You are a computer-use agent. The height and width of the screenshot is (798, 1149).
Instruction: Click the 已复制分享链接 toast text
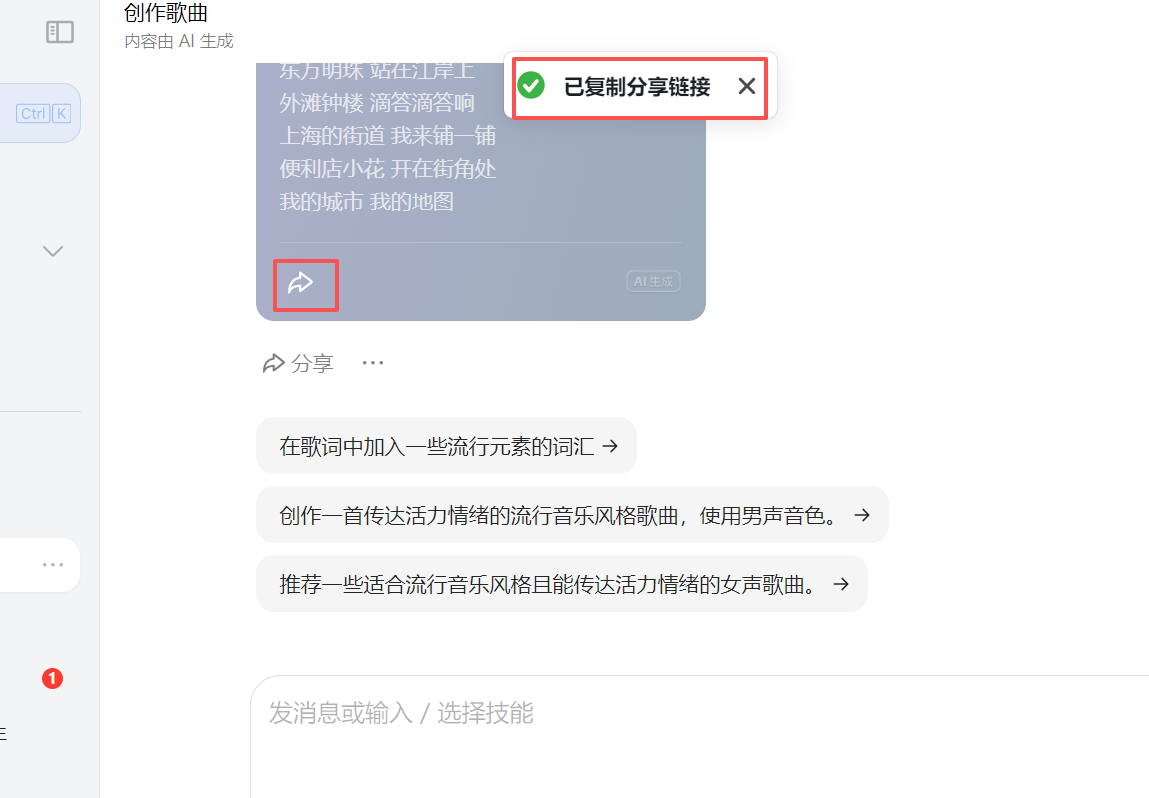(x=637, y=86)
